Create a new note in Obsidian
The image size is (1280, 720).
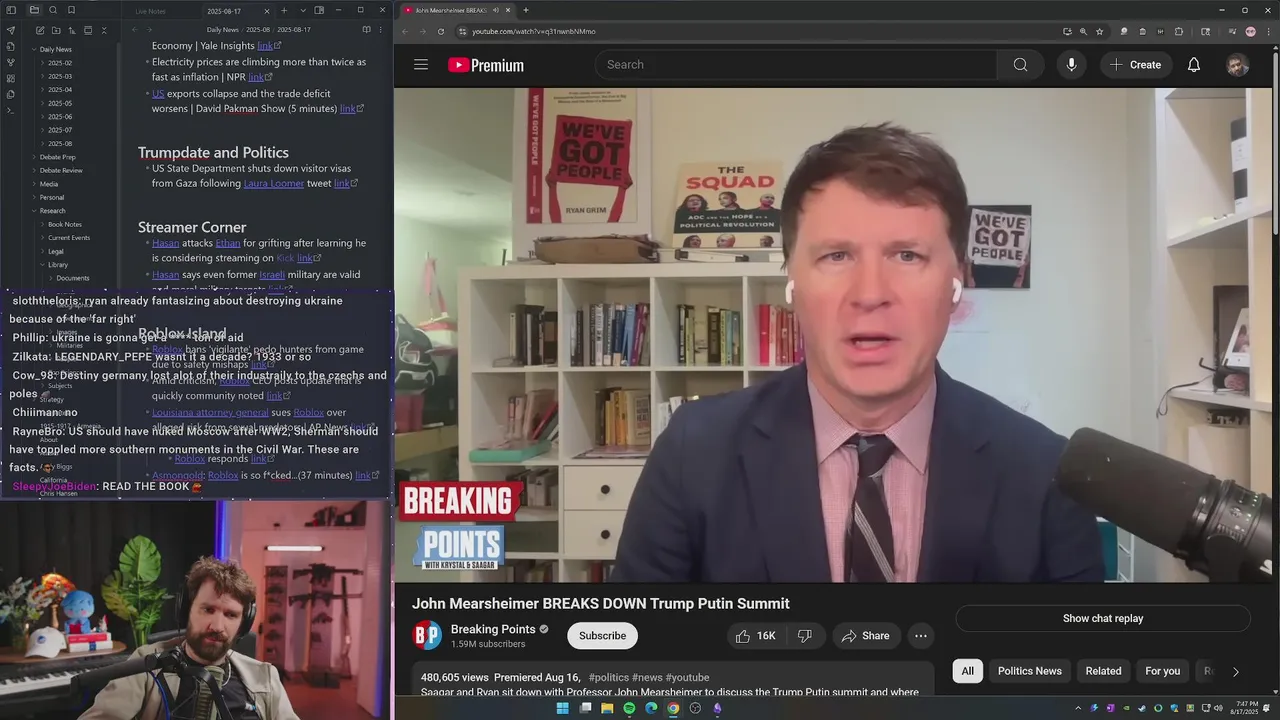click(x=39, y=31)
